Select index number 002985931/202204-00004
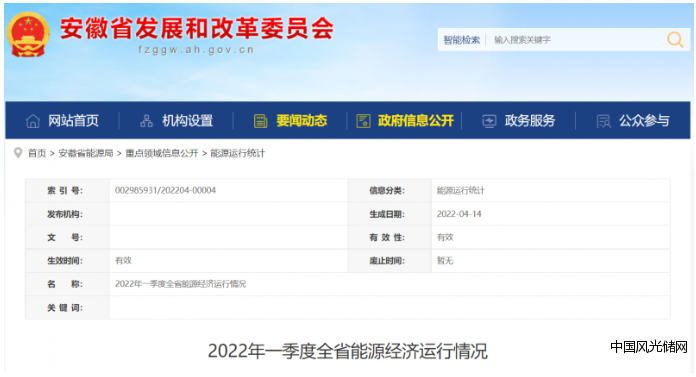696x377 pixels. 165,190
